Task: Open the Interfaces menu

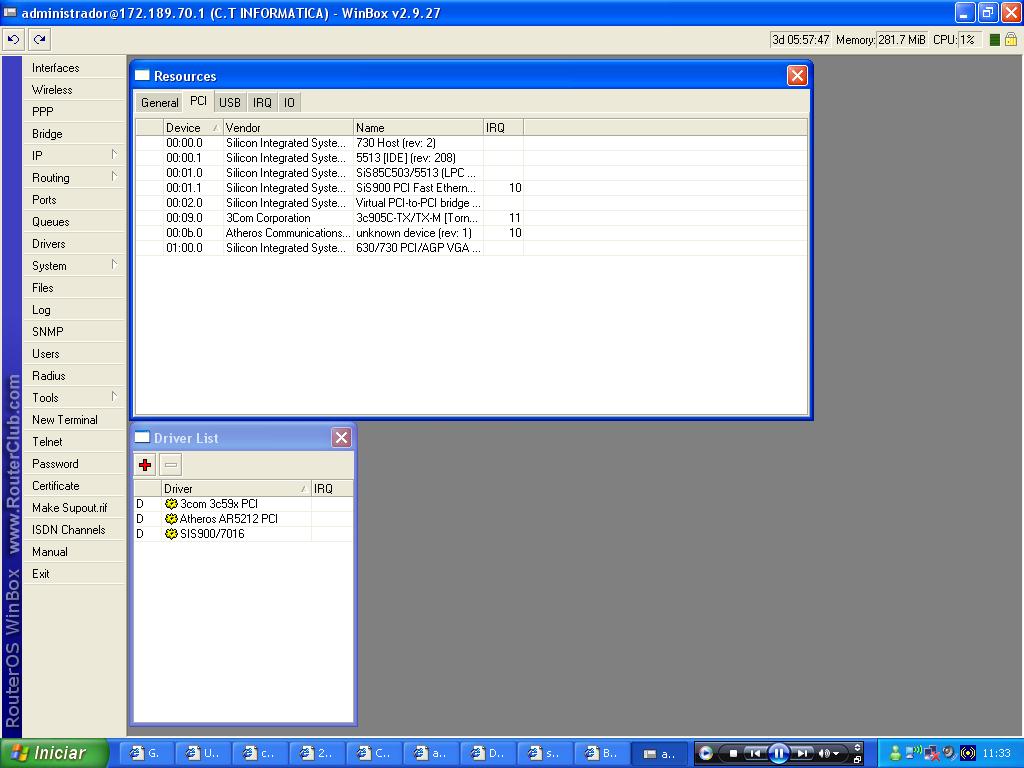Action: click(x=74, y=68)
